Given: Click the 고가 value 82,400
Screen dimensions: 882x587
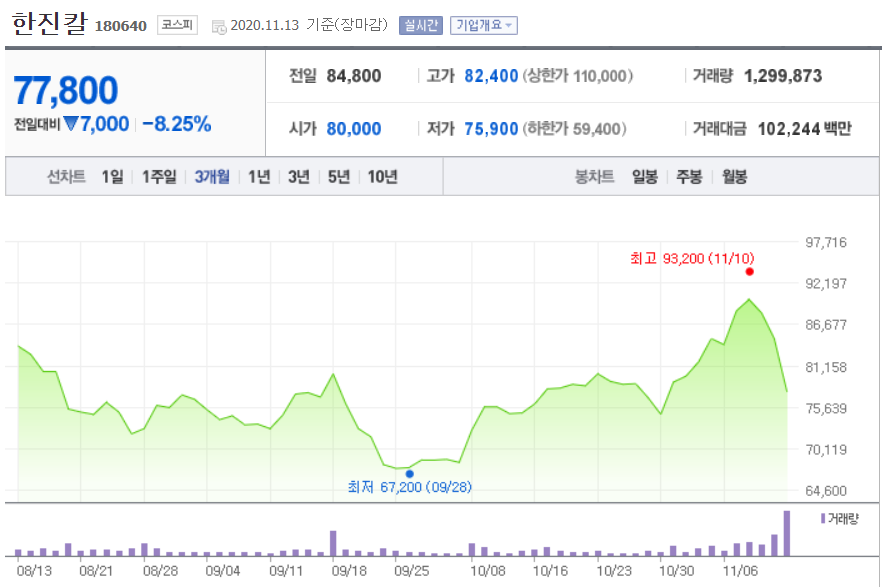Looking at the screenshot, I should 491,76.
